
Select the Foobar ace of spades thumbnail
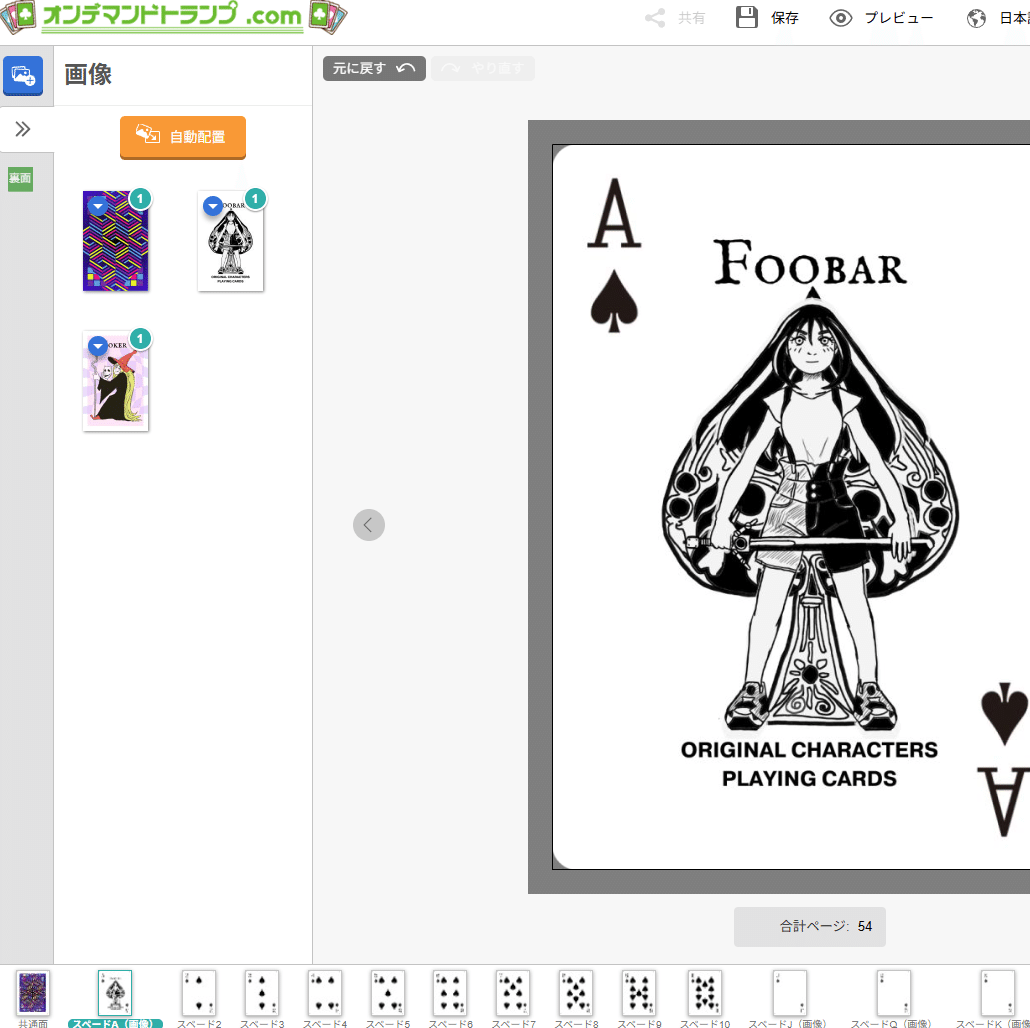point(231,241)
